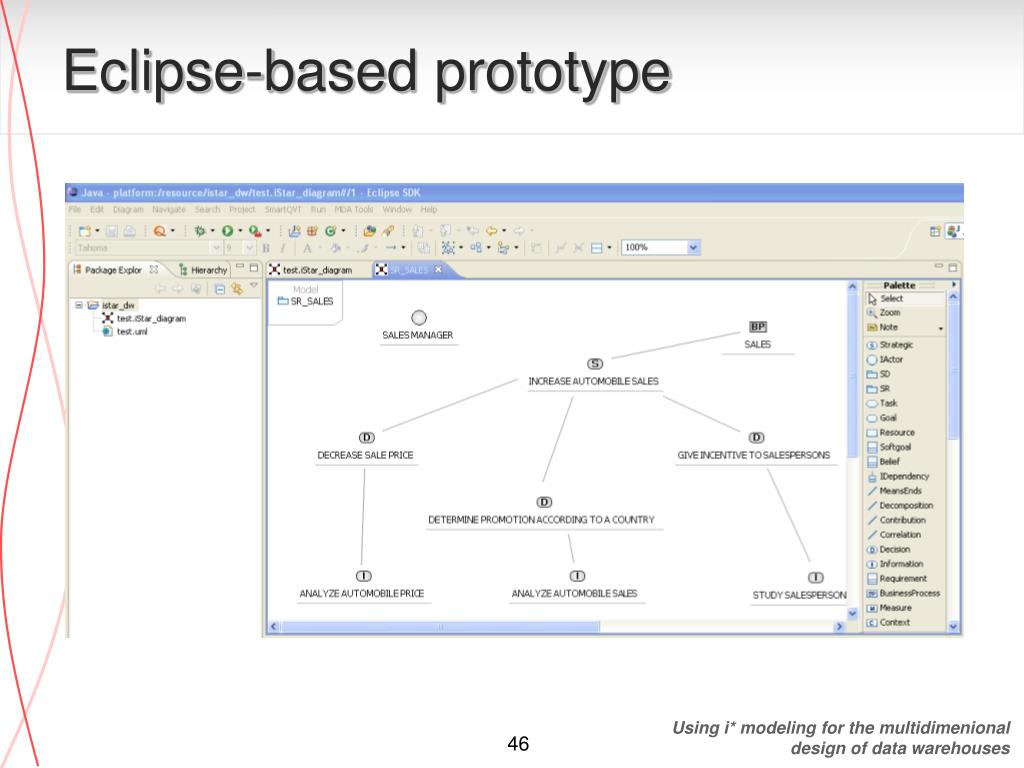Image resolution: width=1024 pixels, height=768 pixels.
Task: Open the Run button dropdown arrow
Action: pos(240,231)
